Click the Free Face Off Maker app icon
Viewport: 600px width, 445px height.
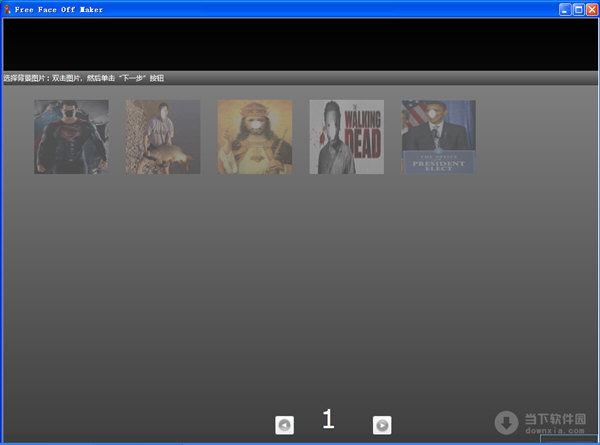click(x=7, y=9)
